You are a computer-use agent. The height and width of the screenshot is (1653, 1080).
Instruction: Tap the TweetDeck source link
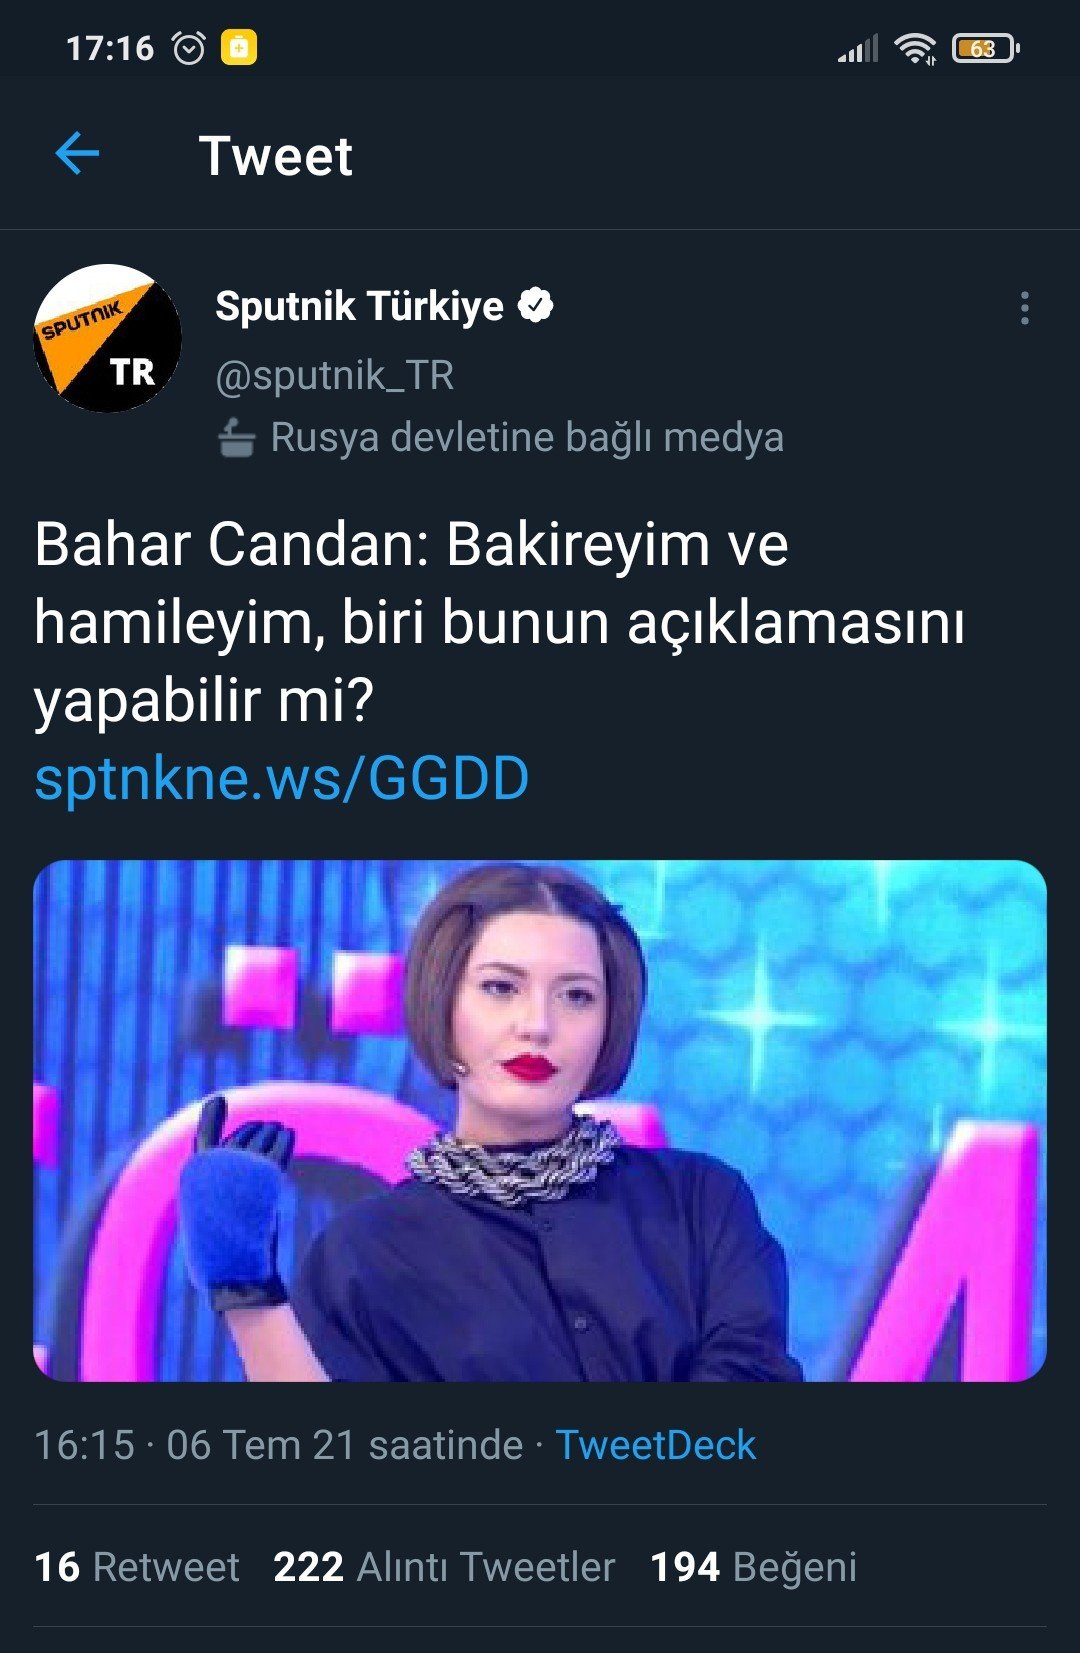tap(655, 1445)
